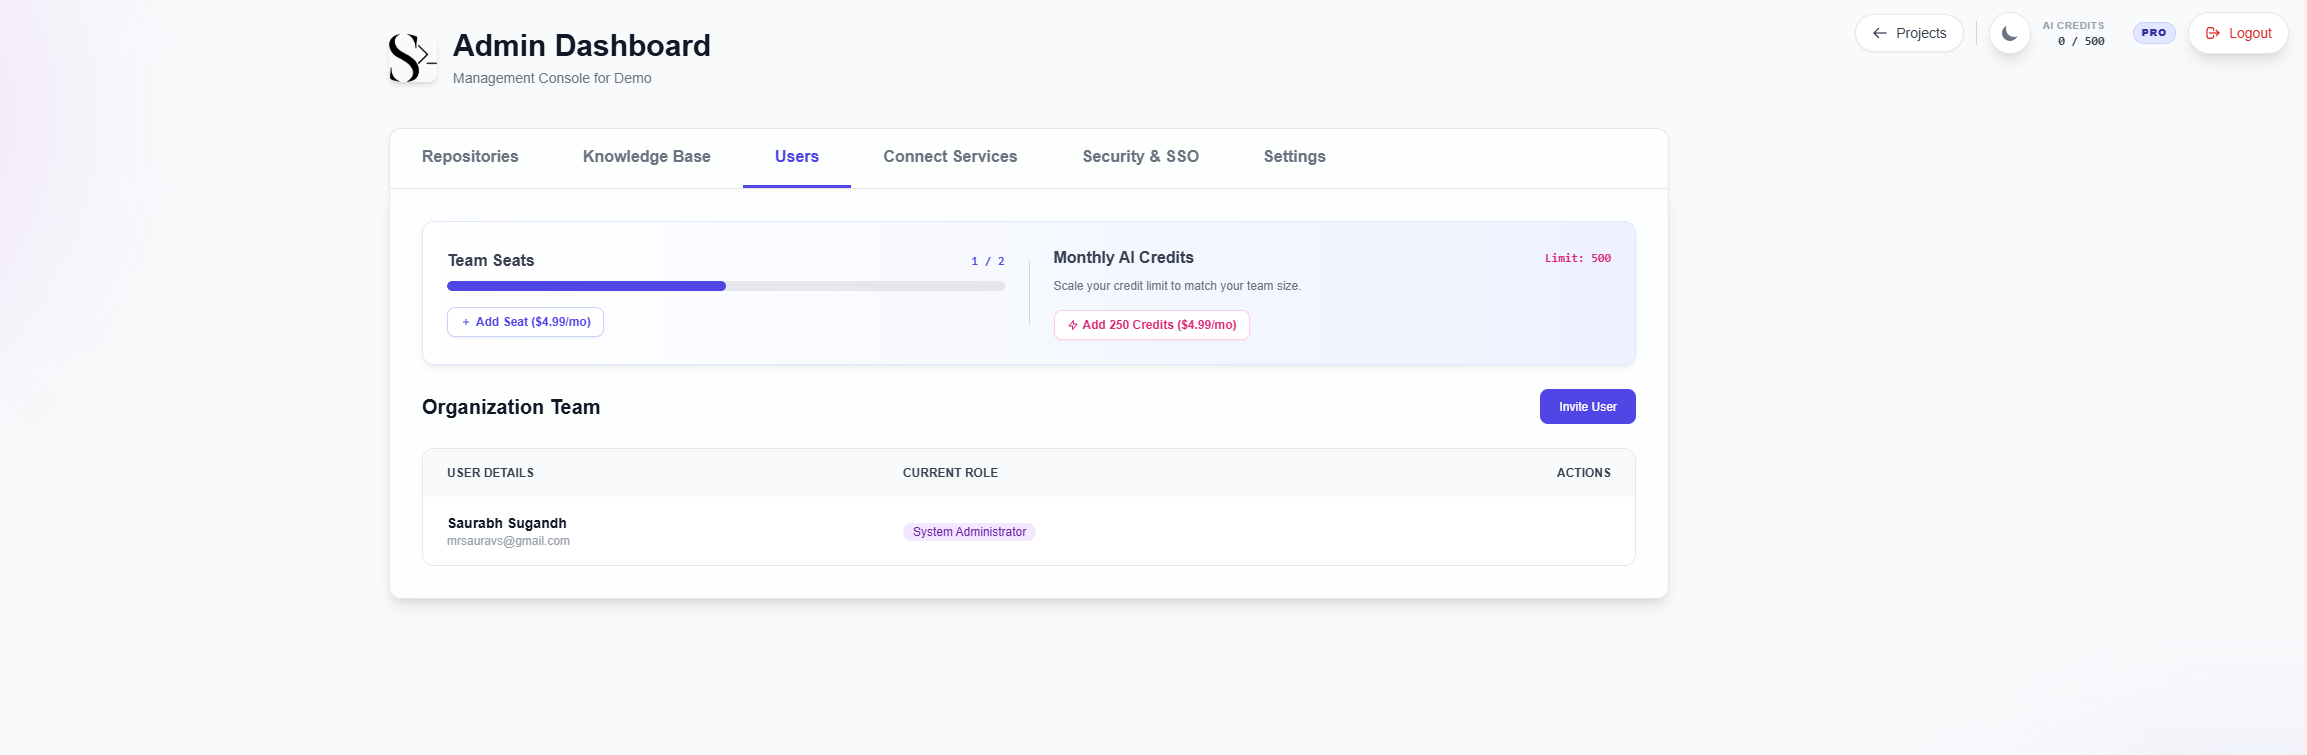Click the S logo icon beside Admin Dashboard
Screen dimensions: 2307x755
[x=413, y=58]
